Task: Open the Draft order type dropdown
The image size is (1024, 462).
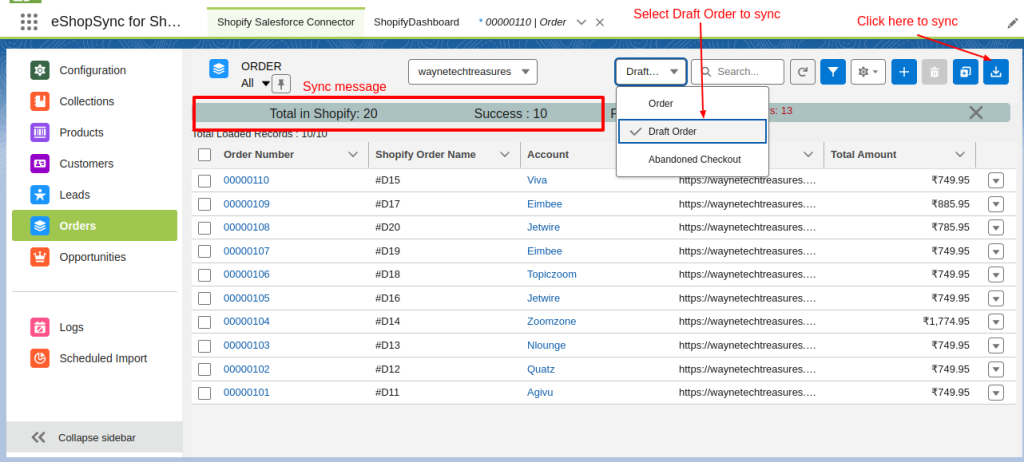Action: click(x=650, y=72)
